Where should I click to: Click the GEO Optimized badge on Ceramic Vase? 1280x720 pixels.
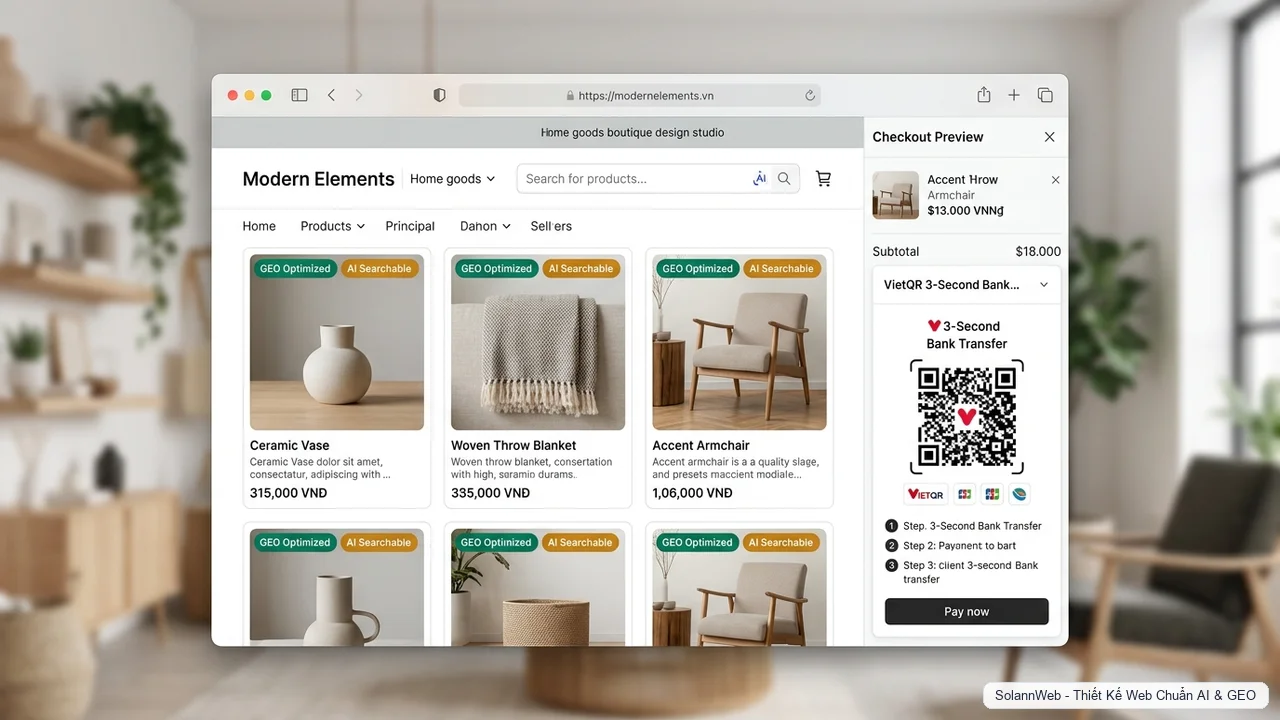click(295, 269)
